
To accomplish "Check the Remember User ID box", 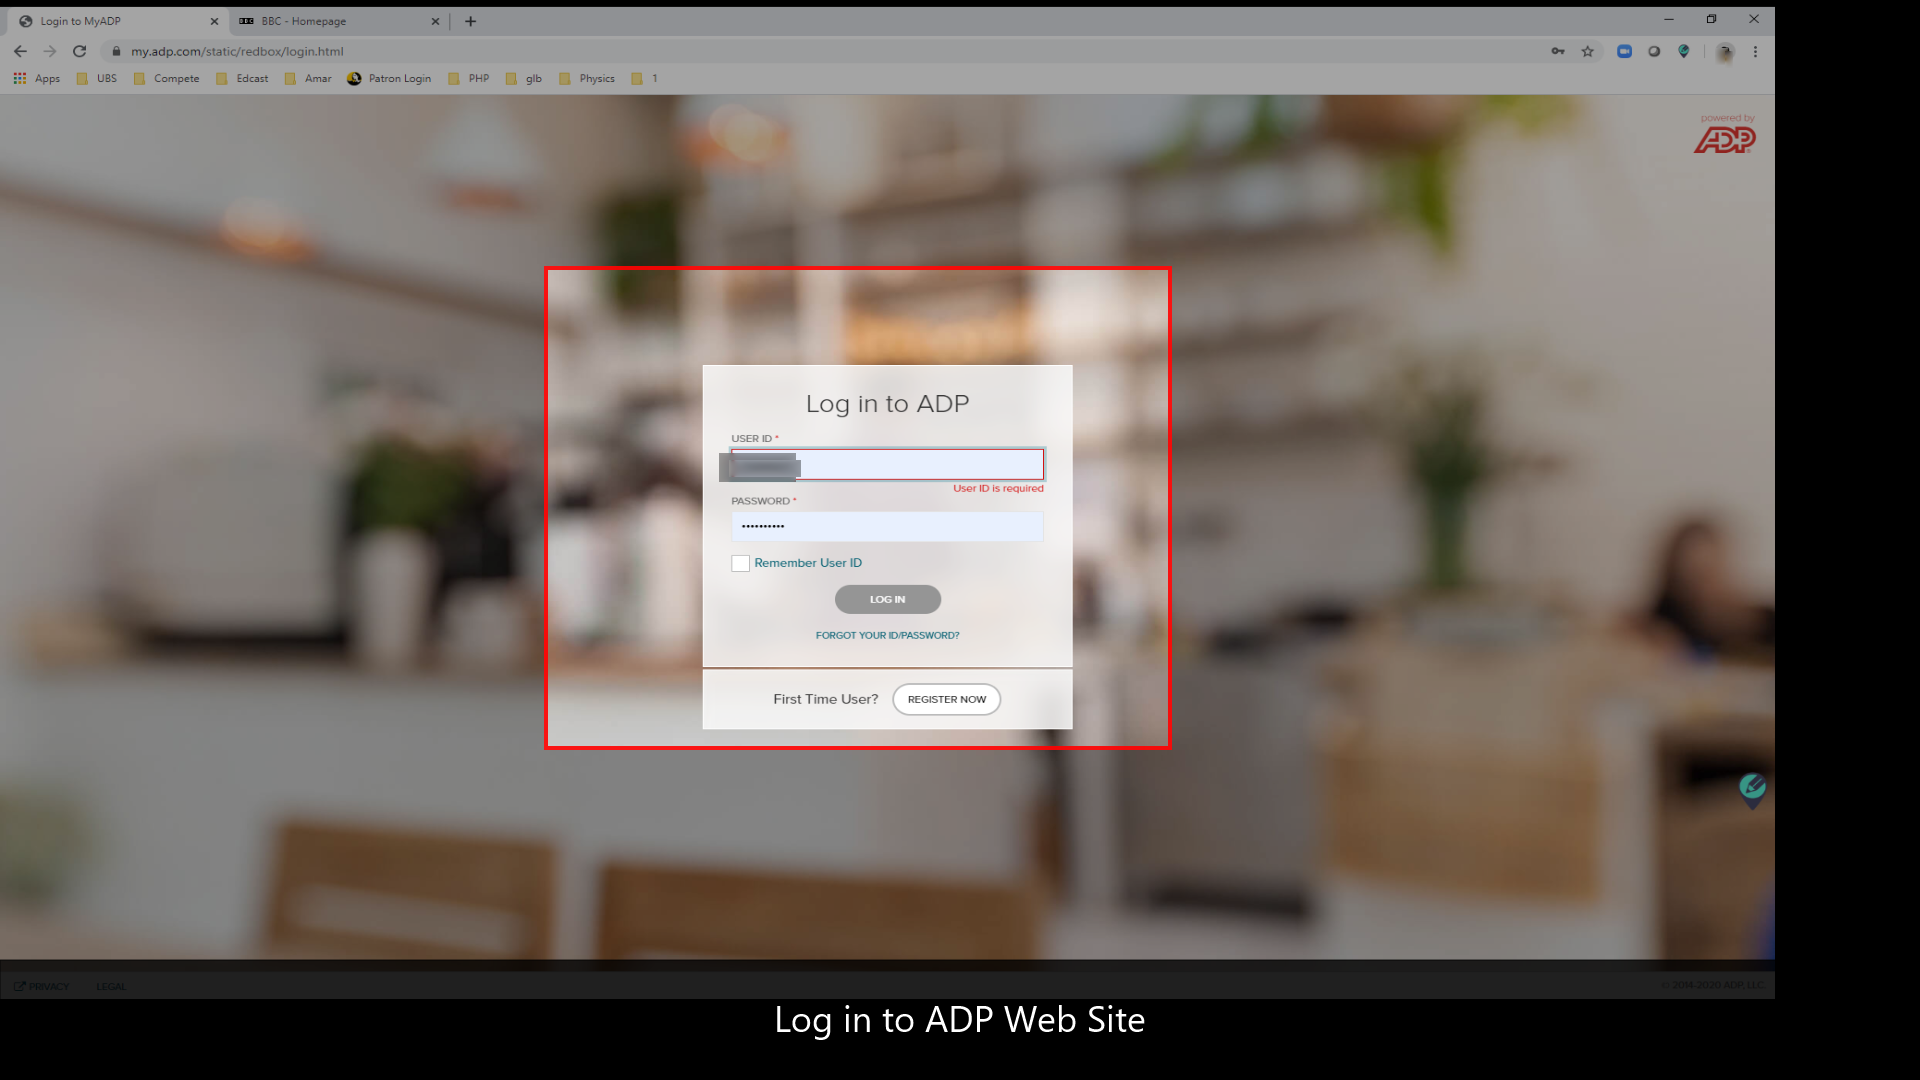I will tap(740, 563).
